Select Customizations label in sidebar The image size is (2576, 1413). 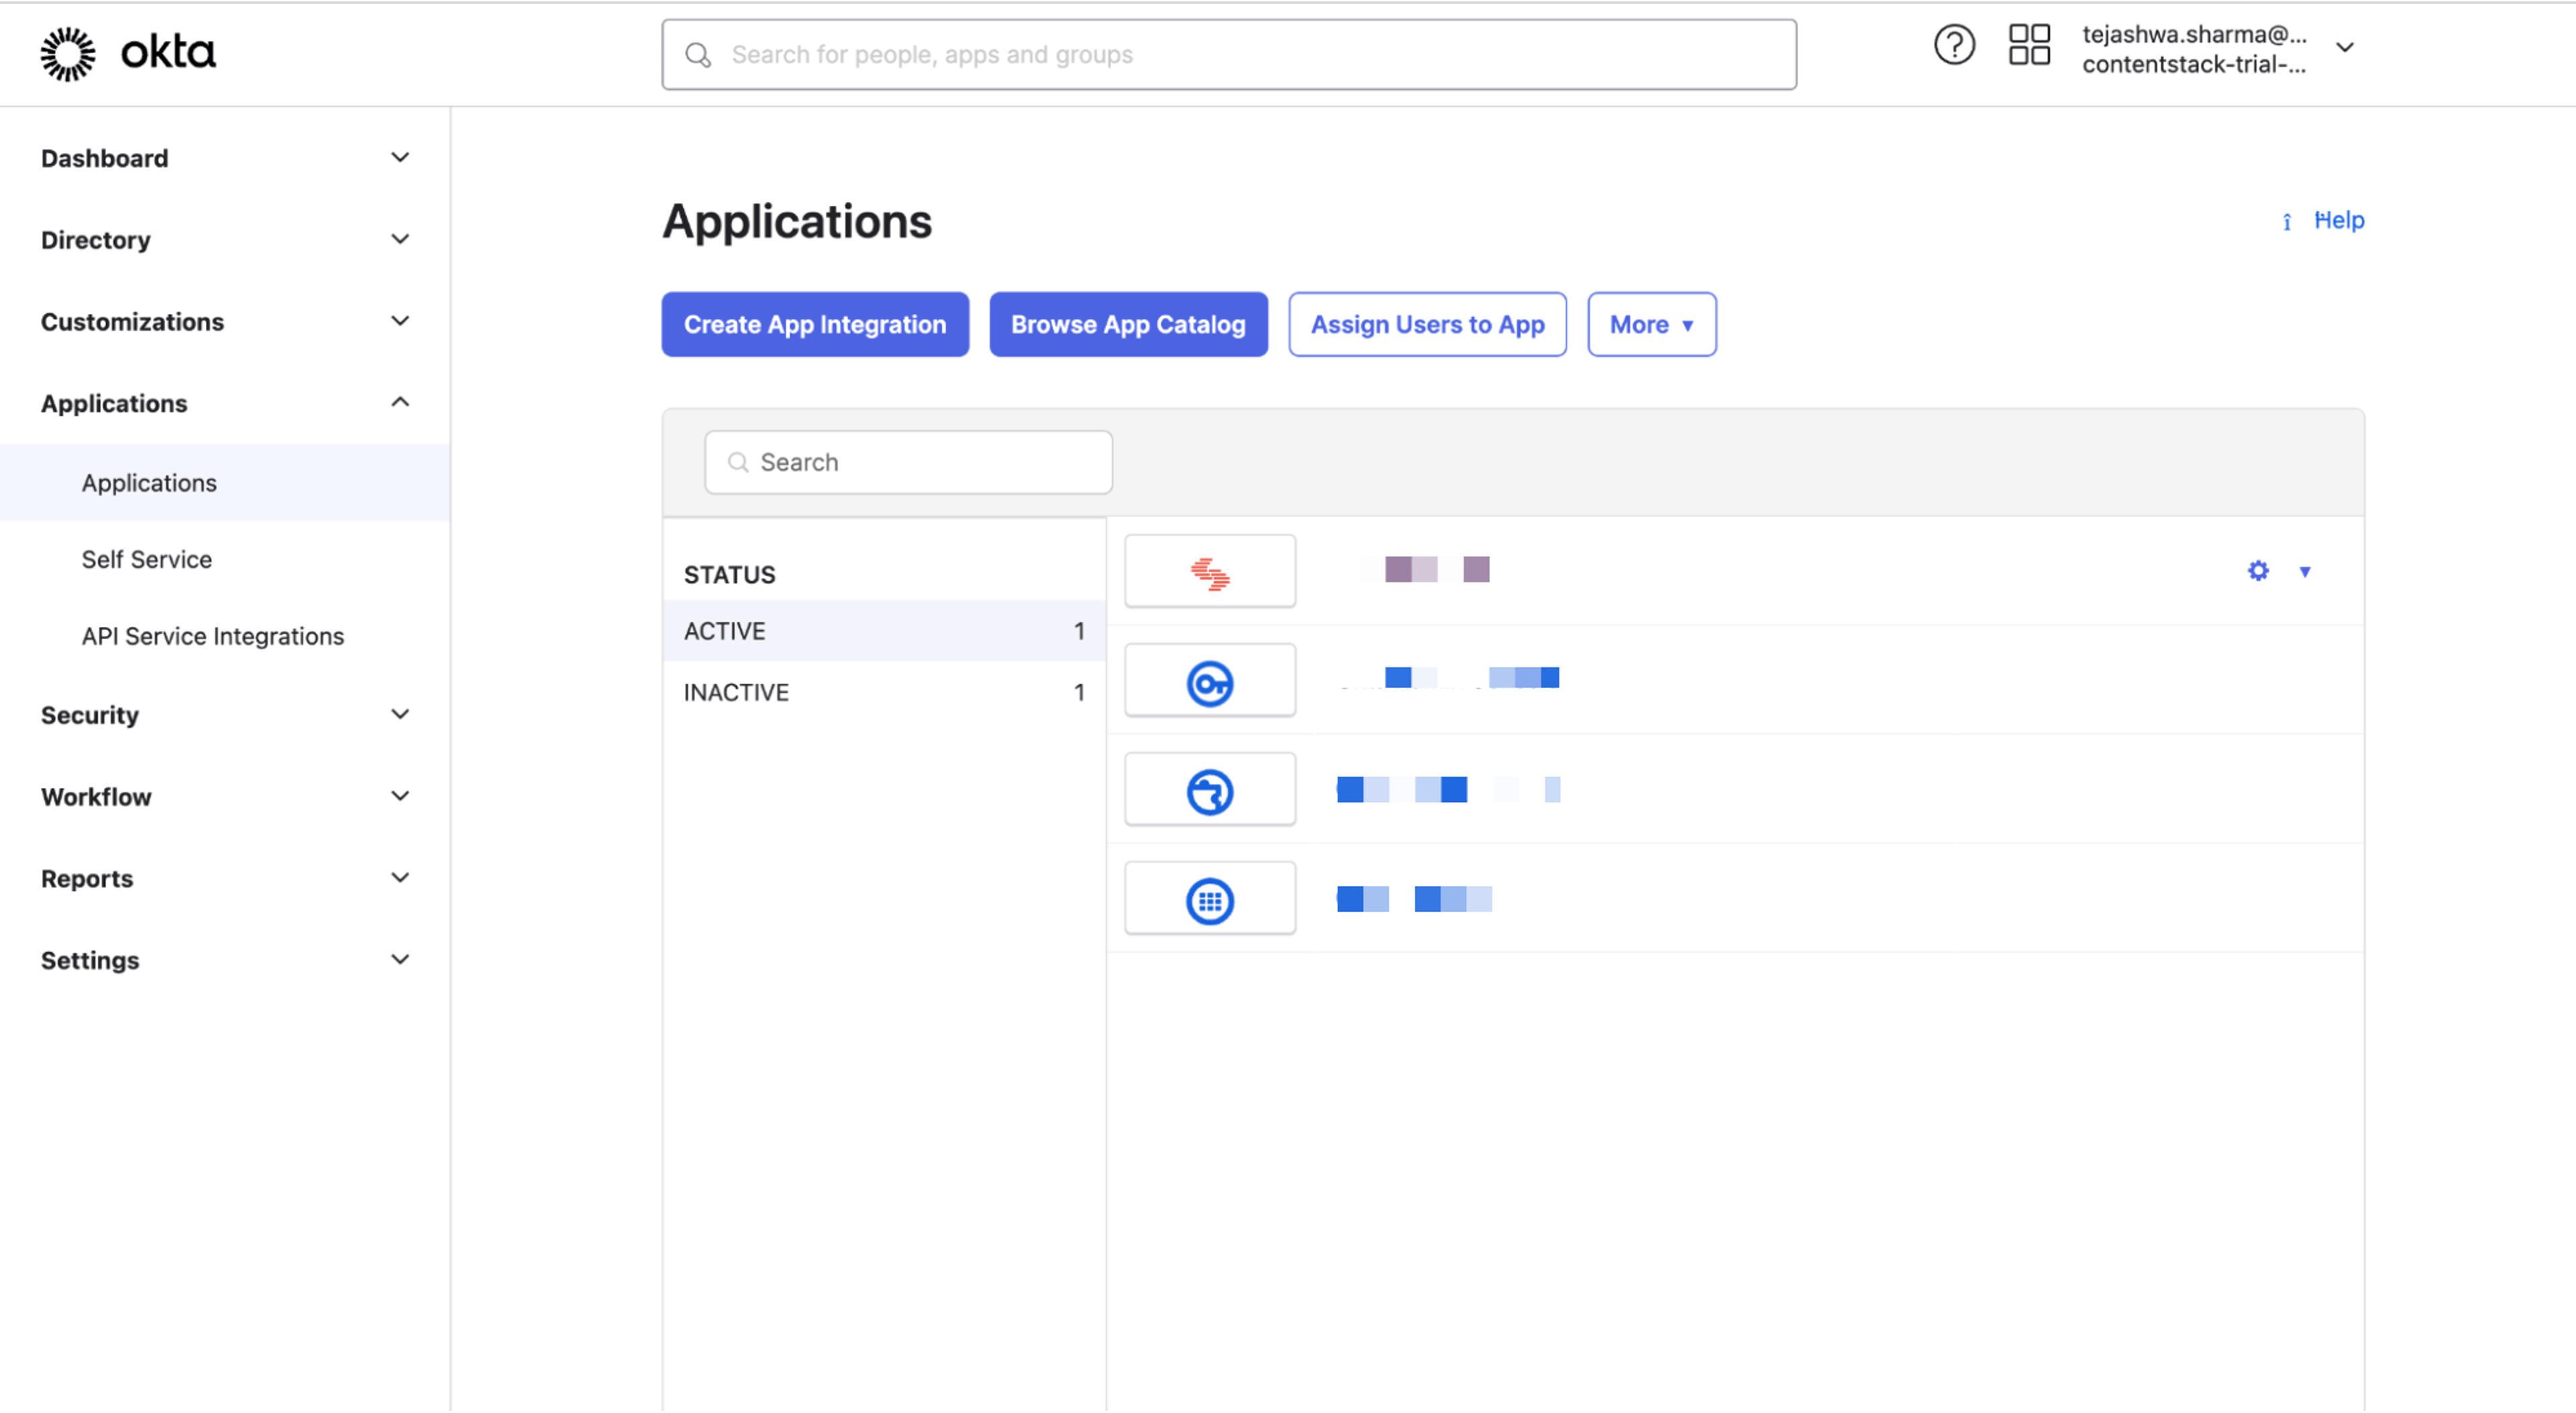tap(132, 322)
